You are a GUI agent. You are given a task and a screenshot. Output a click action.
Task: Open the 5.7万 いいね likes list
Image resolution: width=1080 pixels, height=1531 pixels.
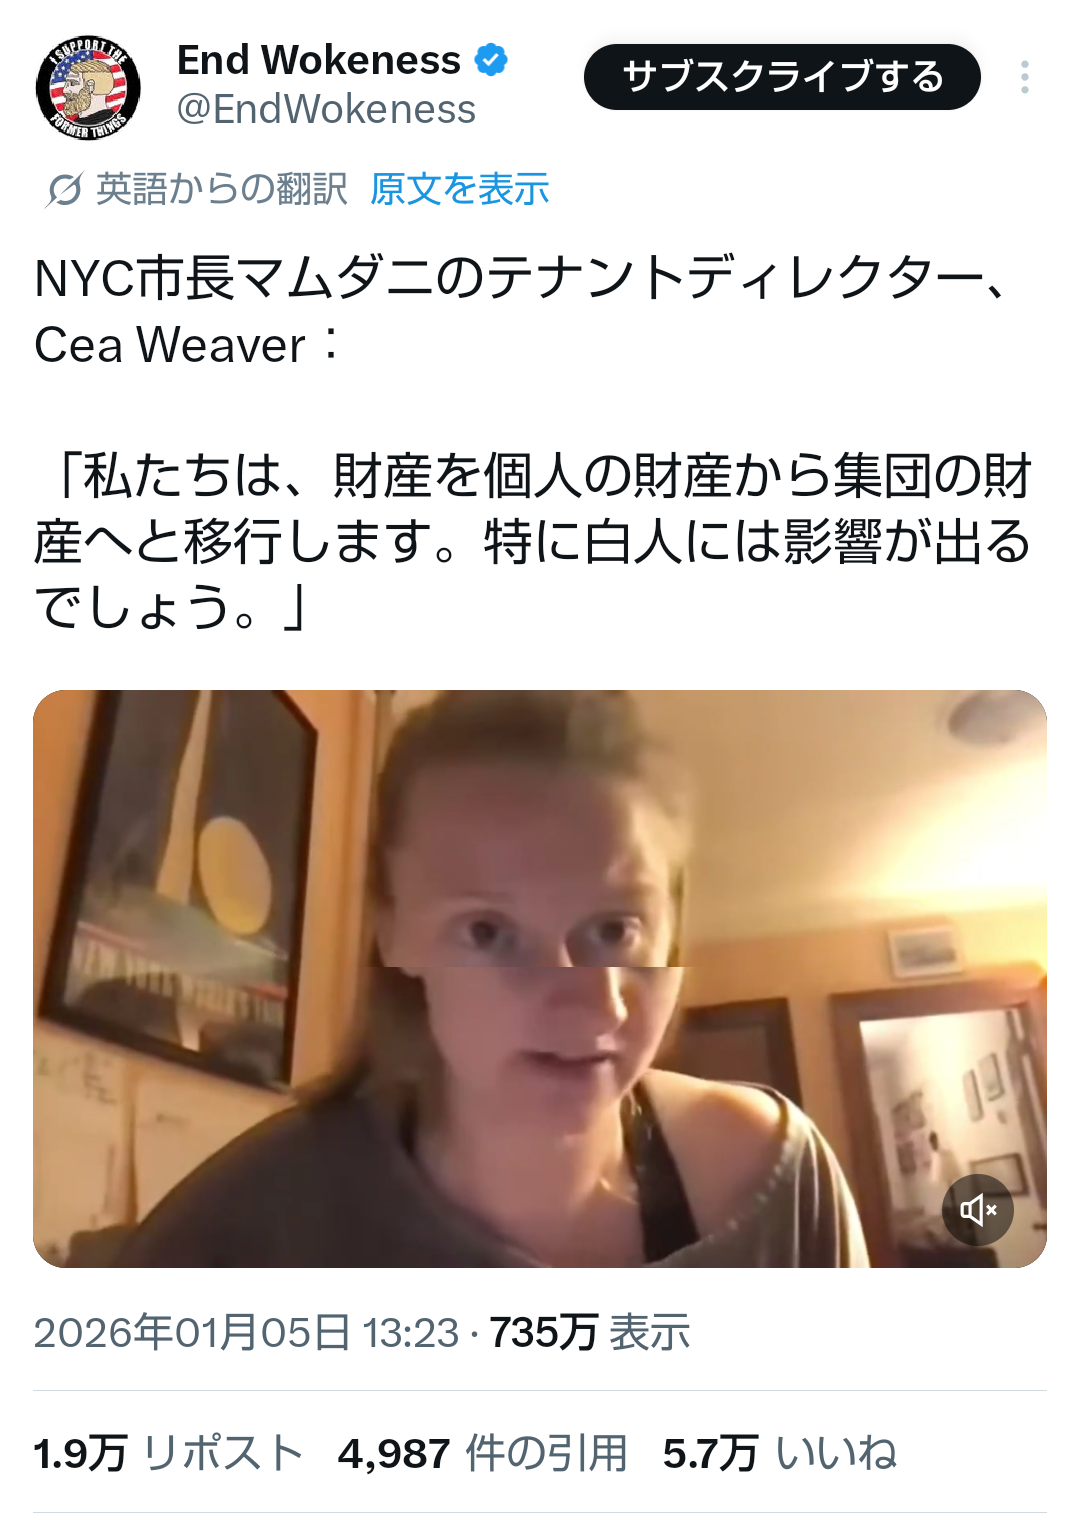(x=780, y=1453)
